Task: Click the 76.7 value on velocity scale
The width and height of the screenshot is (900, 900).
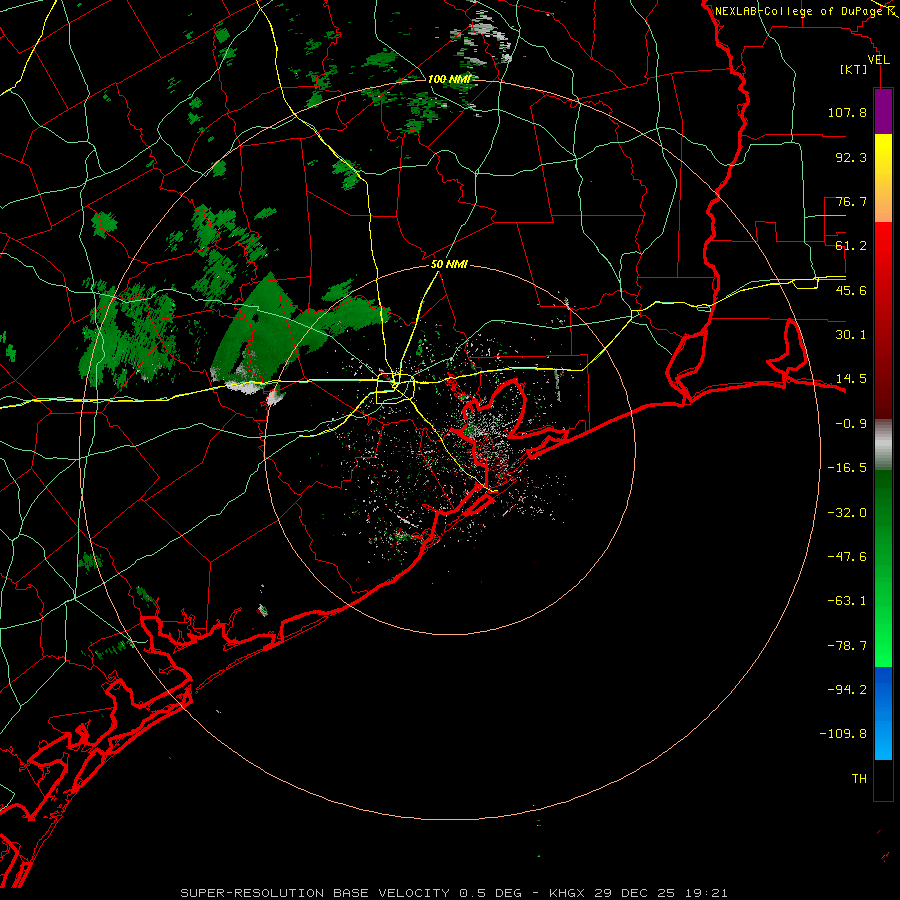Action: [851, 201]
